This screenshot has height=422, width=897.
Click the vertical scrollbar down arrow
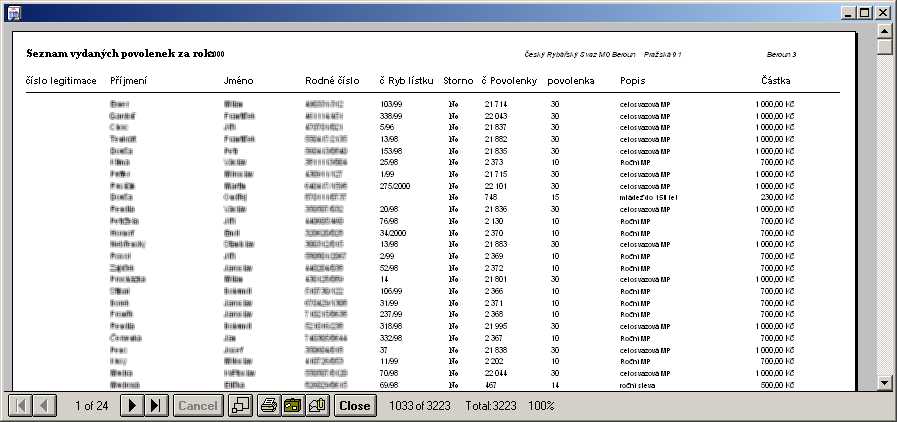(x=885, y=383)
